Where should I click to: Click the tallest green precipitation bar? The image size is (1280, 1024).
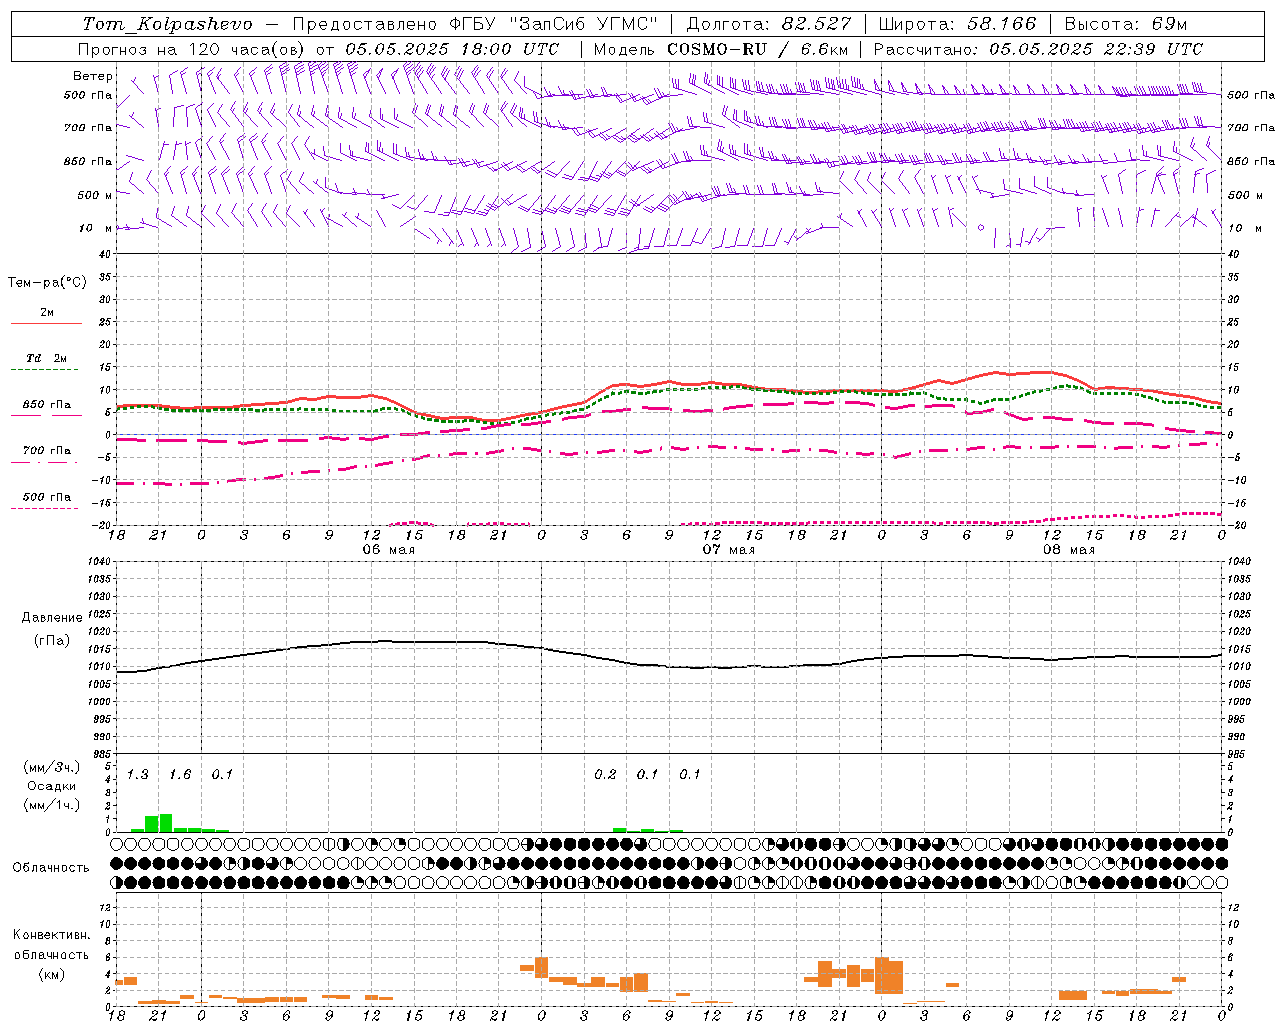point(166,823)
